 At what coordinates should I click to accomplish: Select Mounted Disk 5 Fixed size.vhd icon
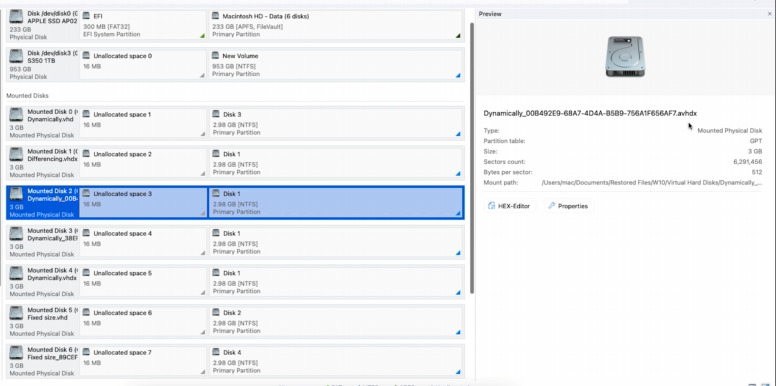pos(16,313)
